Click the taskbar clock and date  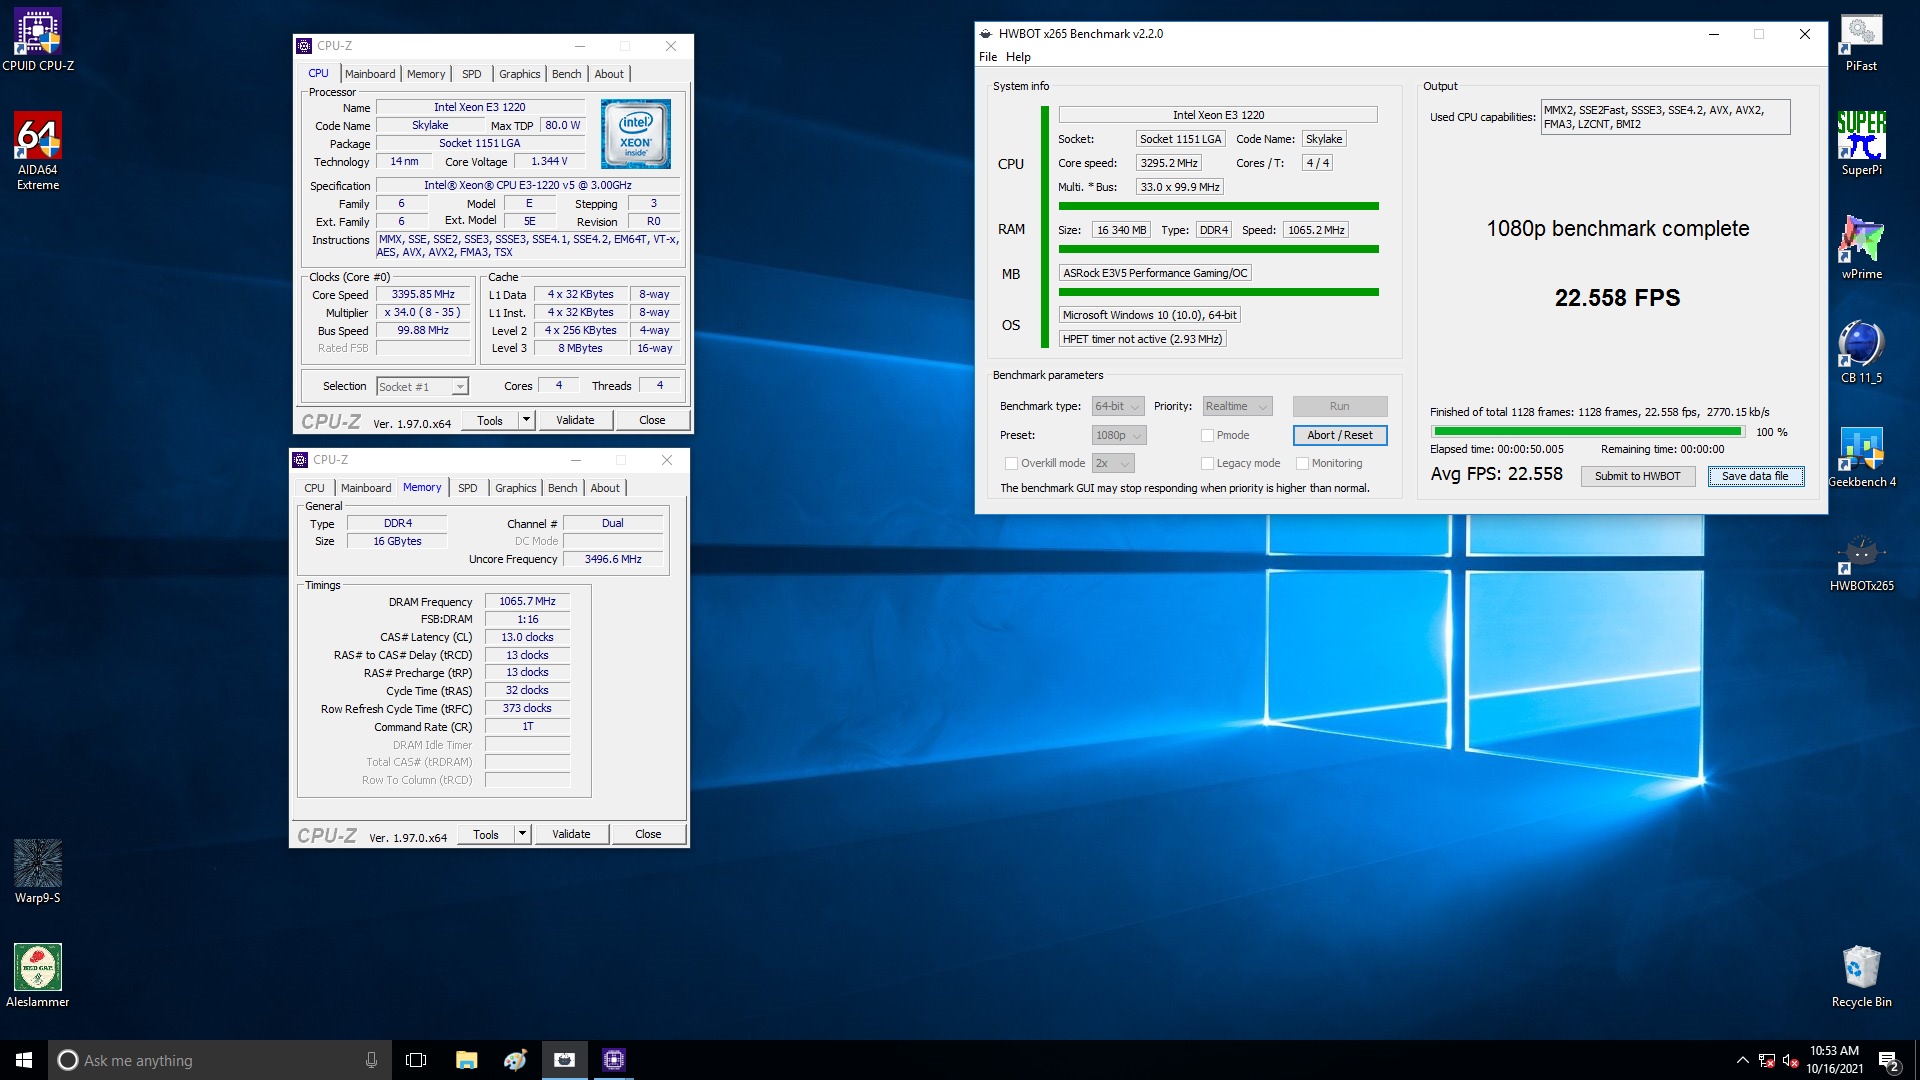1834,1060
